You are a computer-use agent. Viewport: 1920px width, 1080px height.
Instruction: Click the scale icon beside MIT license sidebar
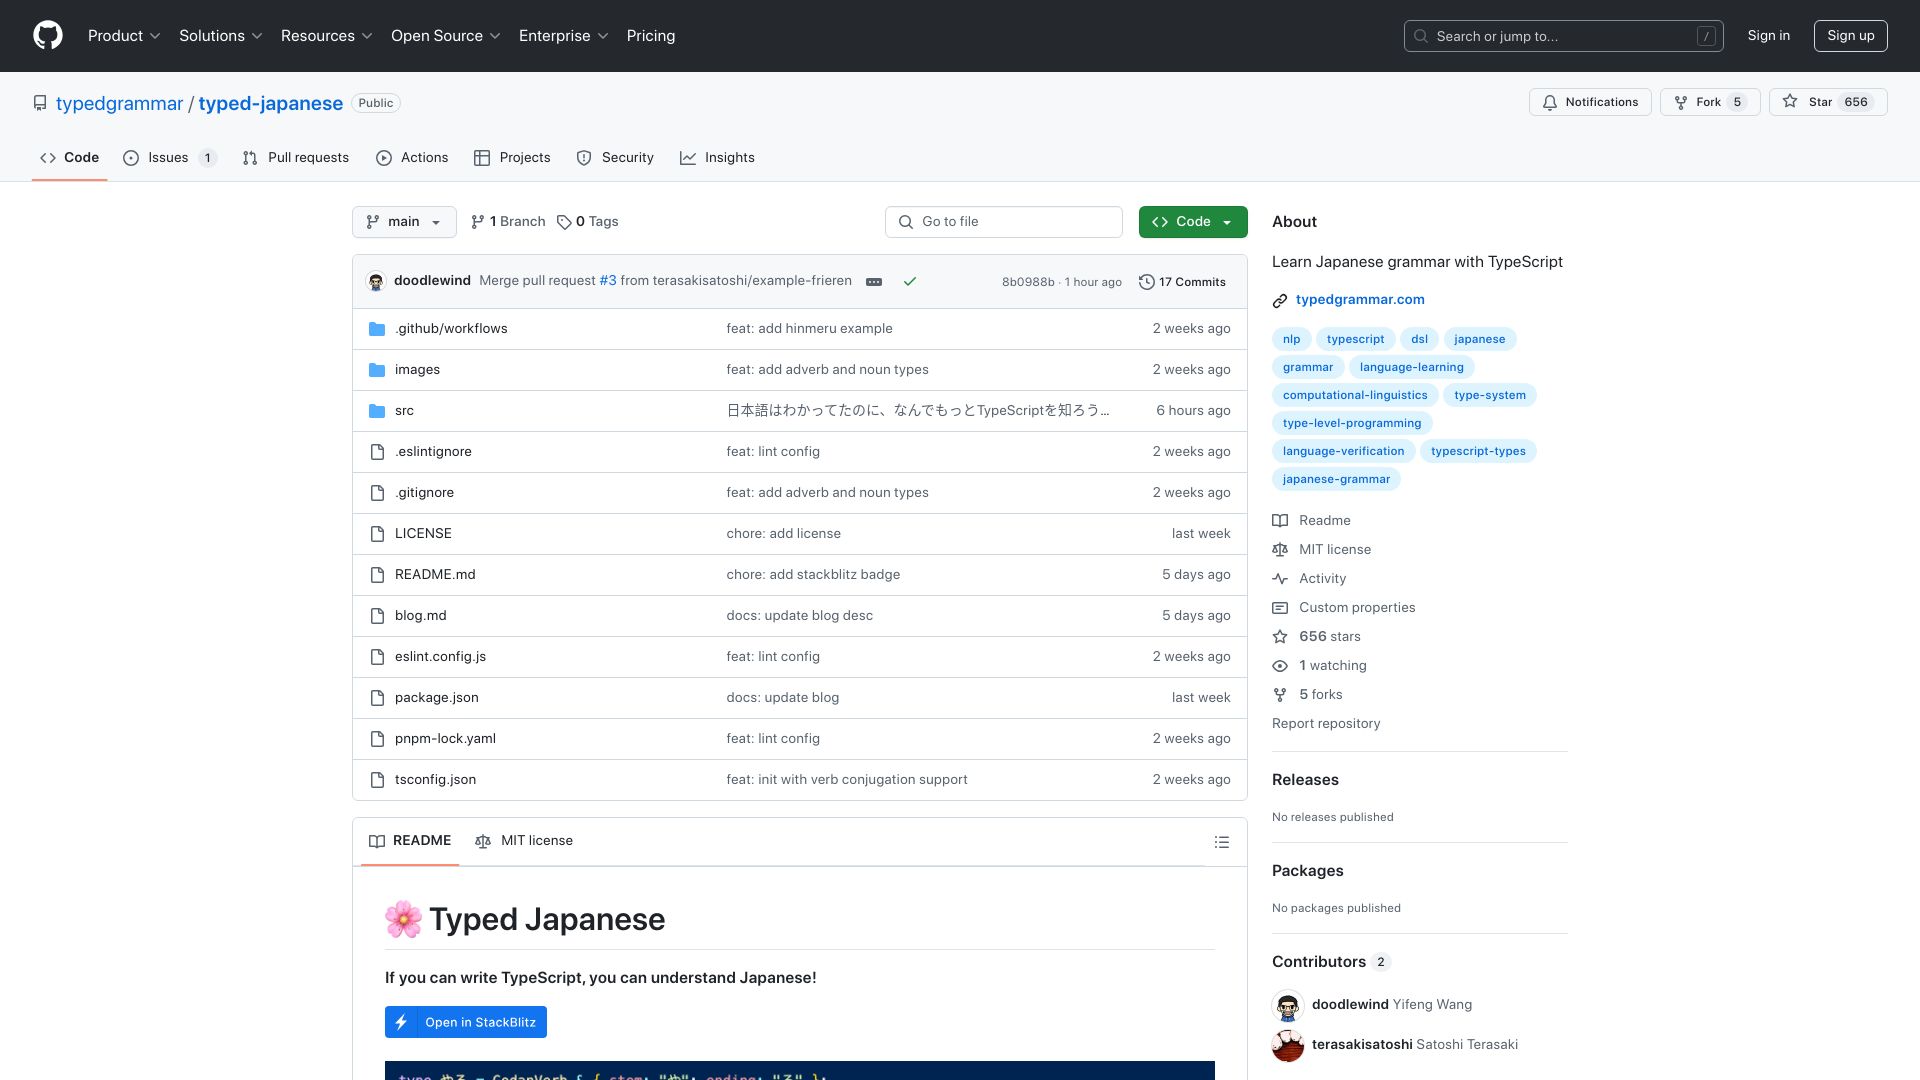1280,550
